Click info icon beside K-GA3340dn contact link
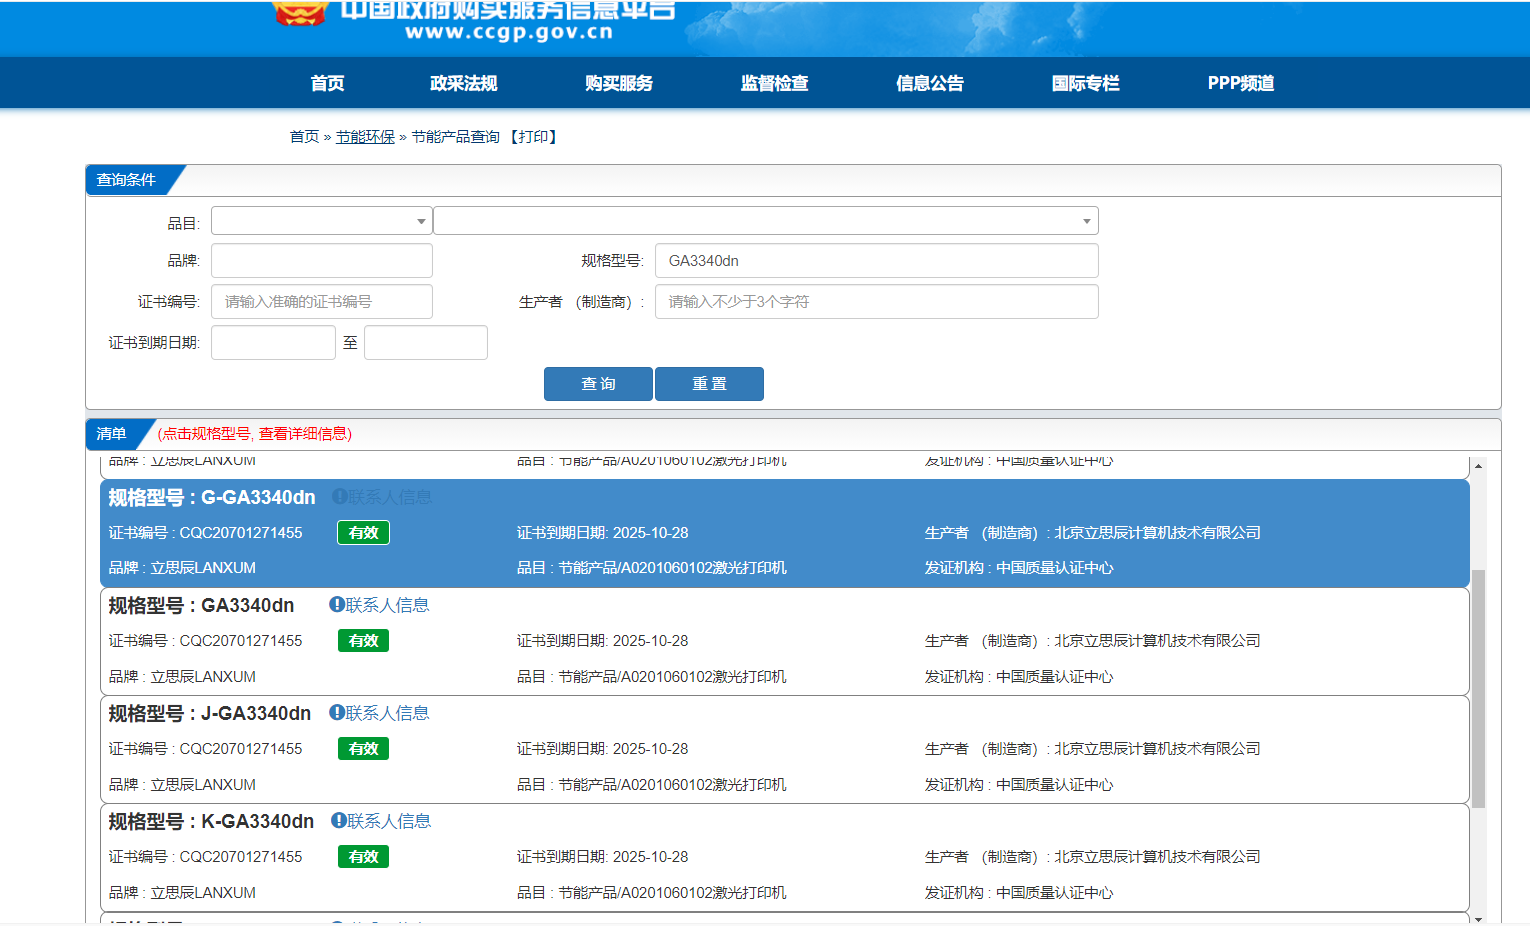This screenshot has height=926, width=1530. [339, 821]
